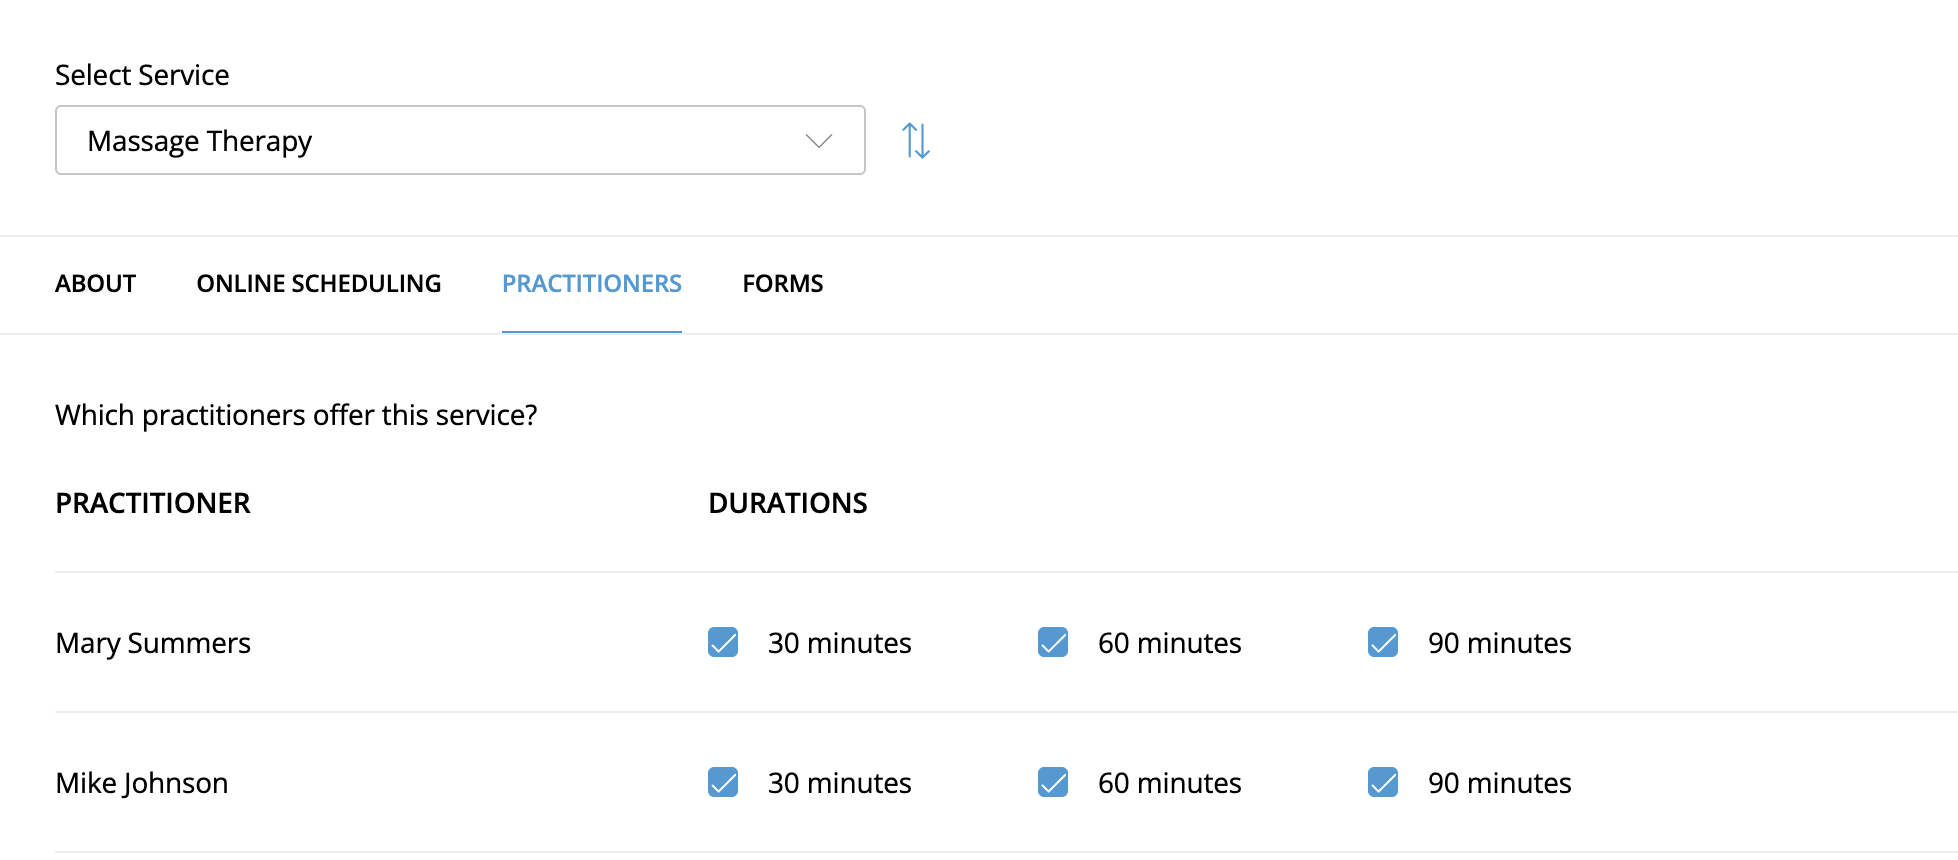Click the PRACTITIONER column header
The width and height of the screenshot is (1958, 860).
pyautogui.click(x=153, y=503)
